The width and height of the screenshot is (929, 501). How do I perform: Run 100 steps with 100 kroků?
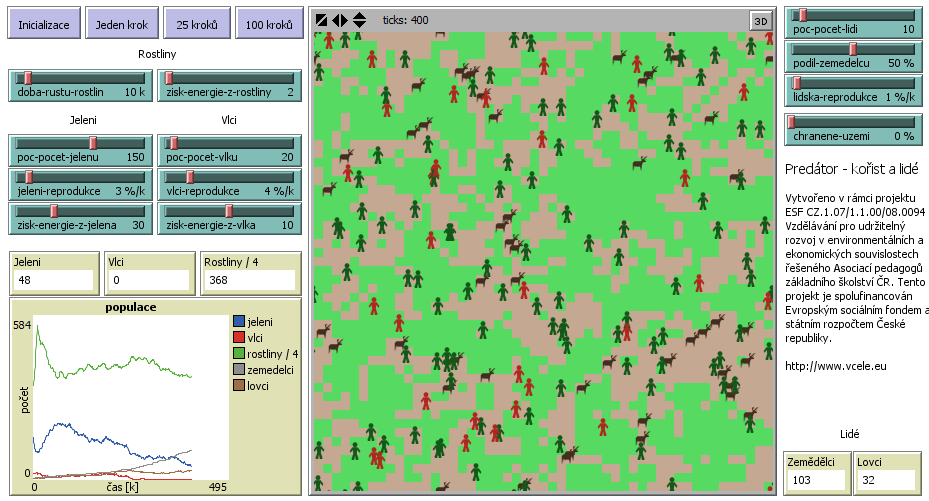tap(269, 24)
